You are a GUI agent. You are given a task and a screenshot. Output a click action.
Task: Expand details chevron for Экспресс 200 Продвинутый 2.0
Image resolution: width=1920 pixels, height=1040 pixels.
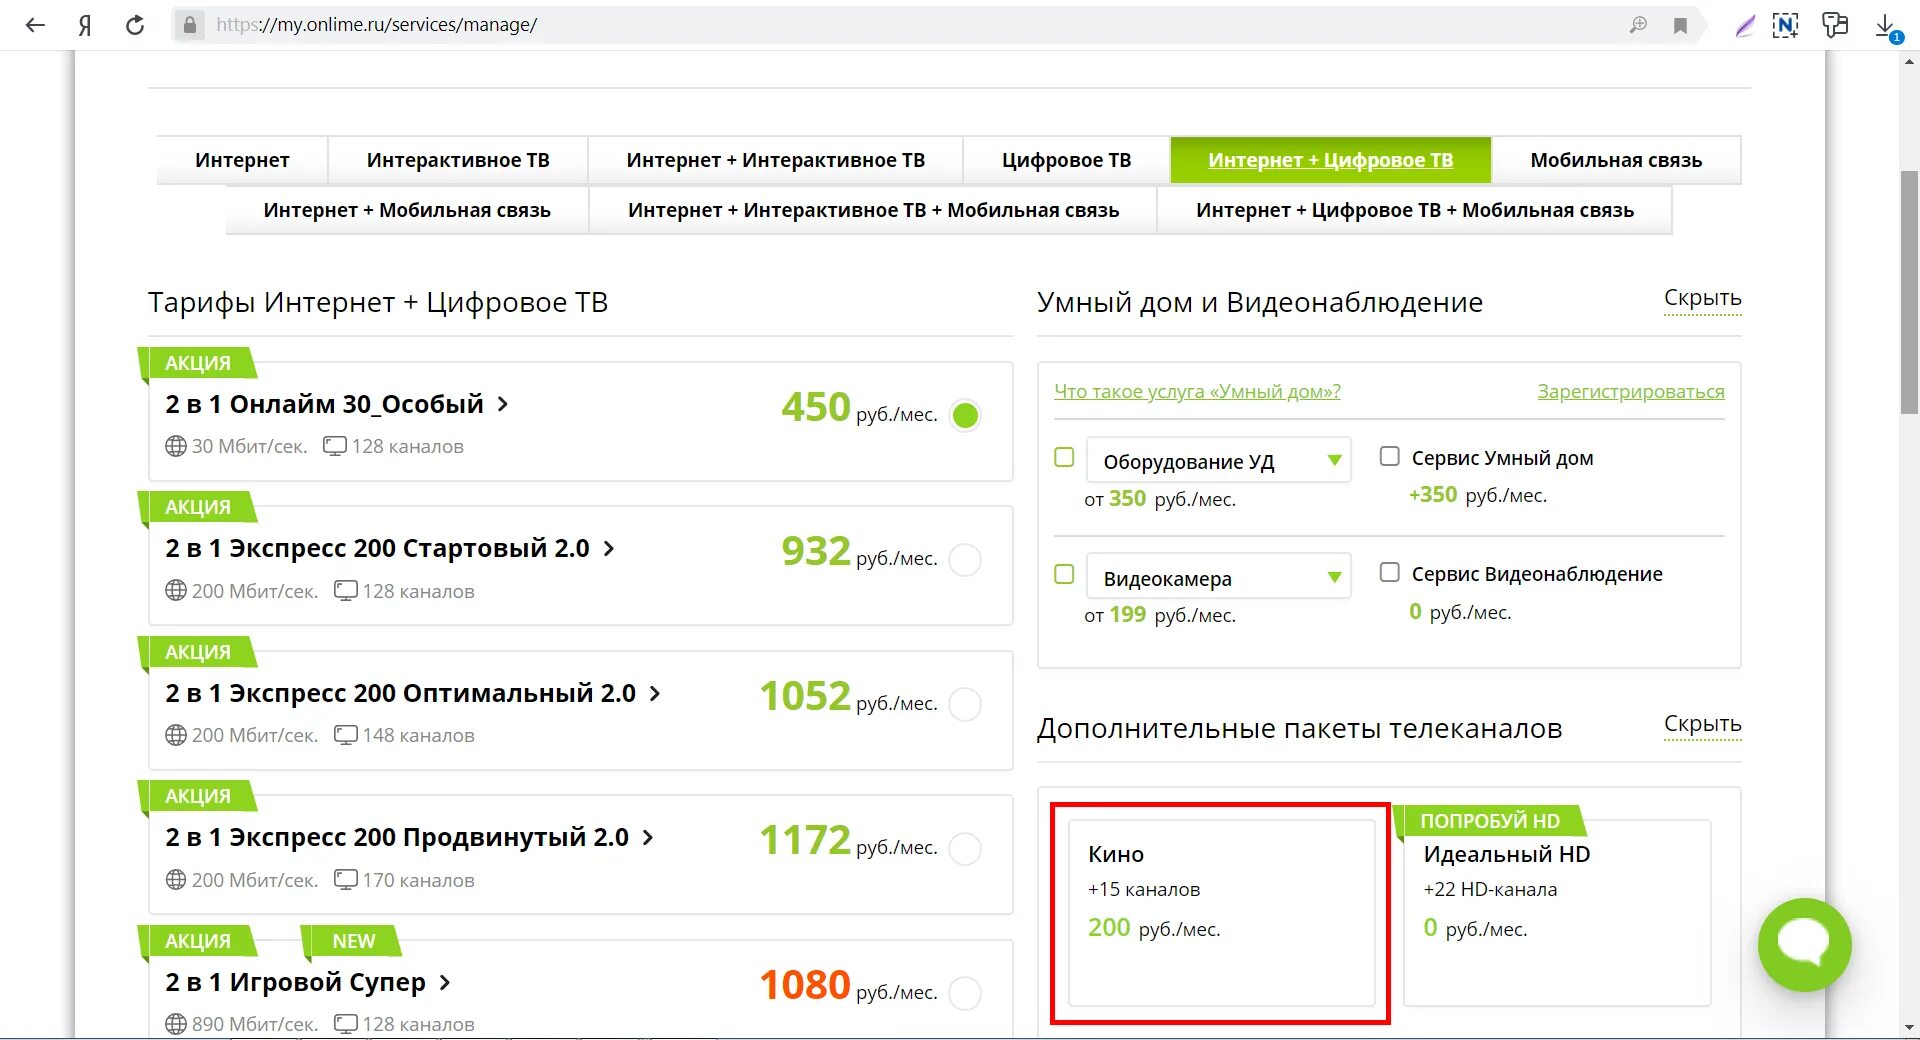(x=648, y=837)
